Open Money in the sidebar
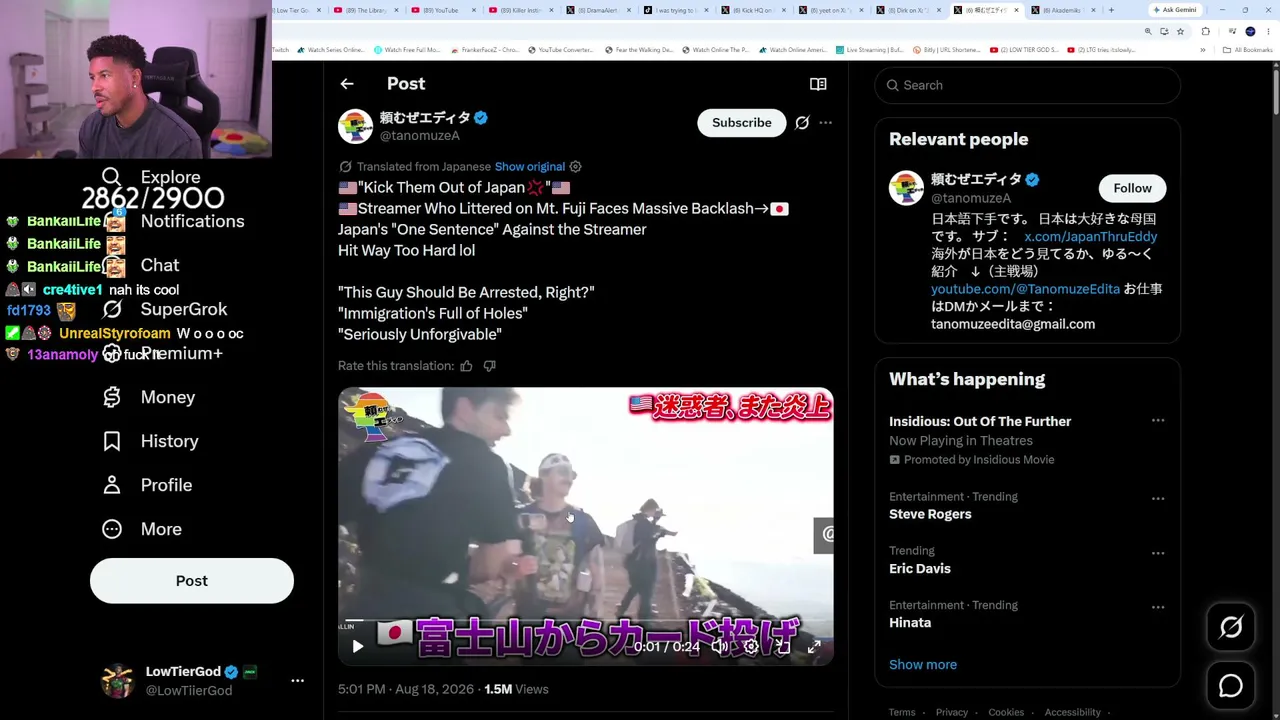The height and width of the screenshot is (720, 1280). (150, 397)
